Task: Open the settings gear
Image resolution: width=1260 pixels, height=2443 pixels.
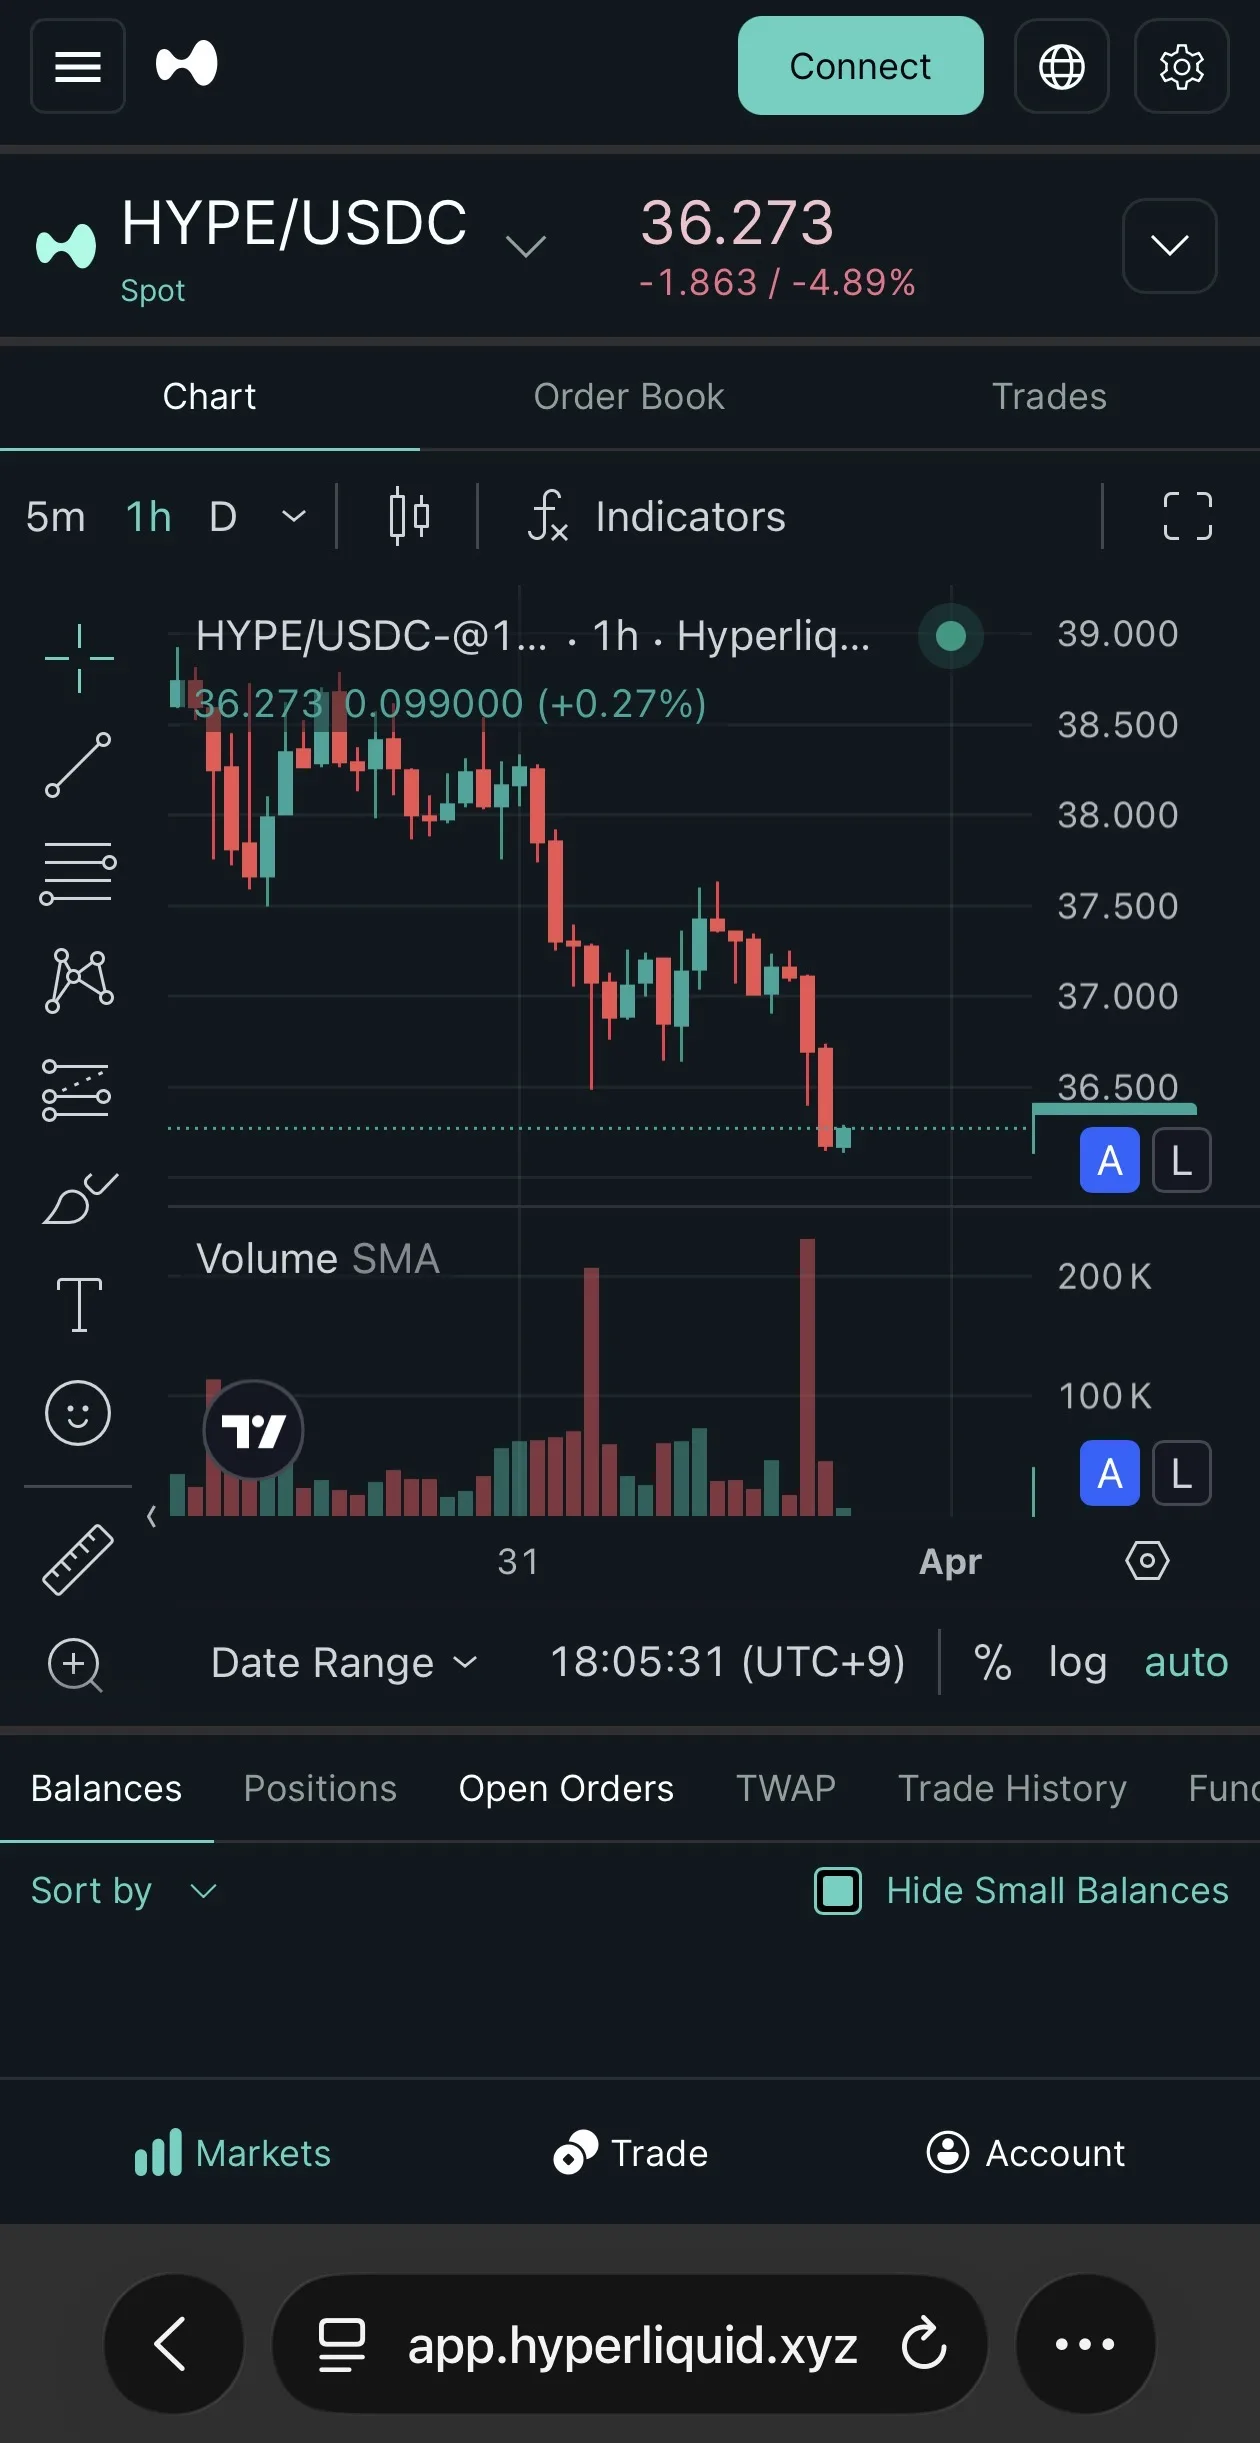Action: [x=1181, y=66]
